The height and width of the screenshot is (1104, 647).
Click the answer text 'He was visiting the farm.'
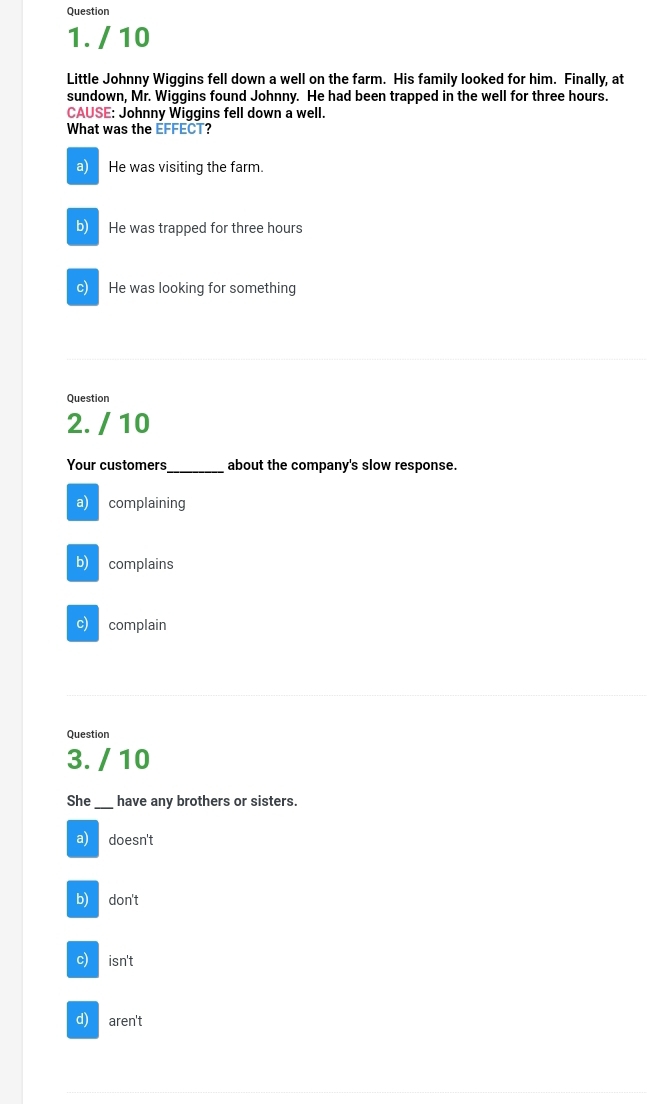186,167
